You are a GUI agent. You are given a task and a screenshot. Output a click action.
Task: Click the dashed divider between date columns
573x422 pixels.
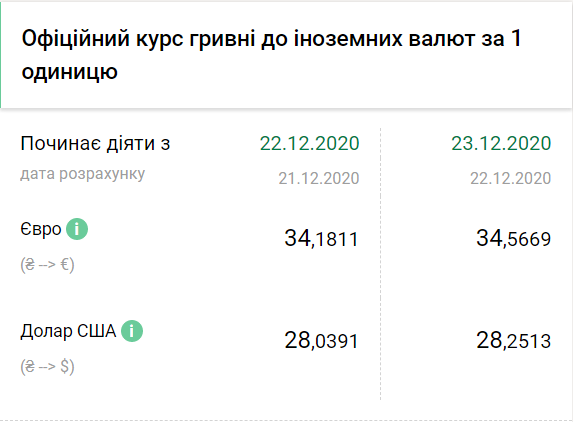[380, 264]
